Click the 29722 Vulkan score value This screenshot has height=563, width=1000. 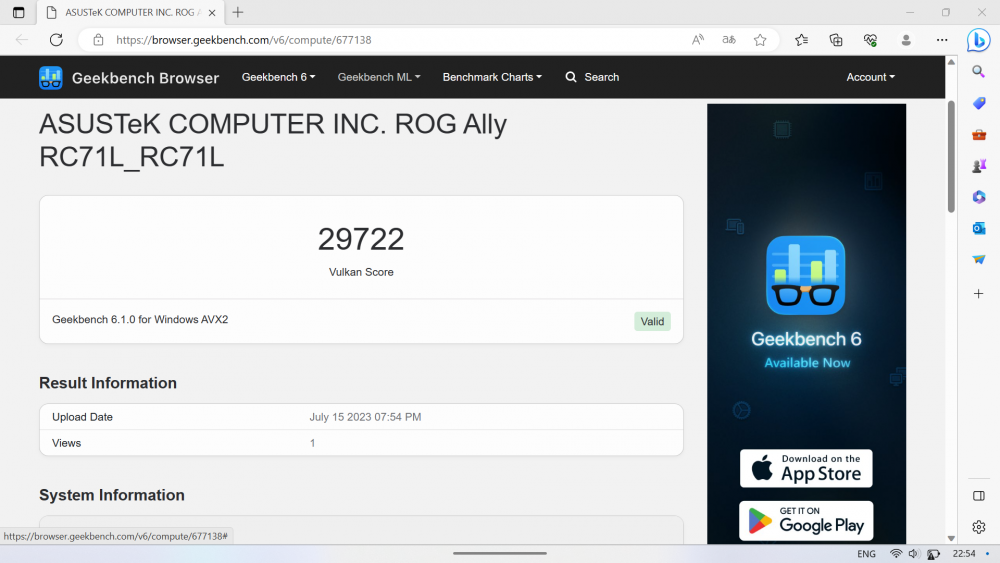tap(361, 240)
